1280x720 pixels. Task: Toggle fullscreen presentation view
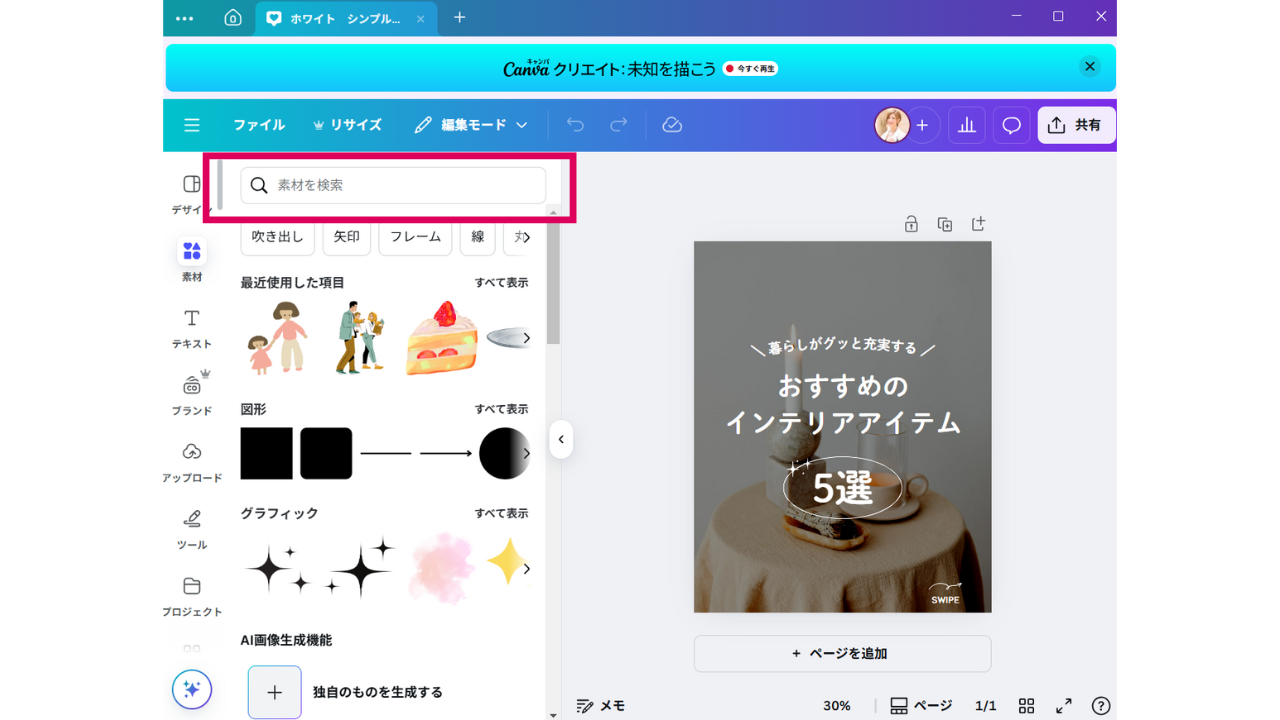1064,706
